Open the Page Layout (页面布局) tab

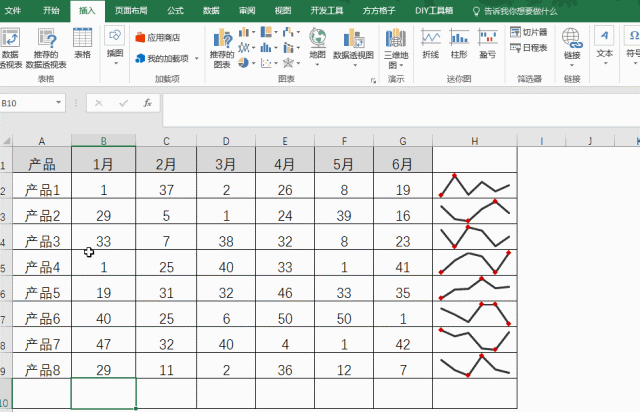click(x=131, y=11)
